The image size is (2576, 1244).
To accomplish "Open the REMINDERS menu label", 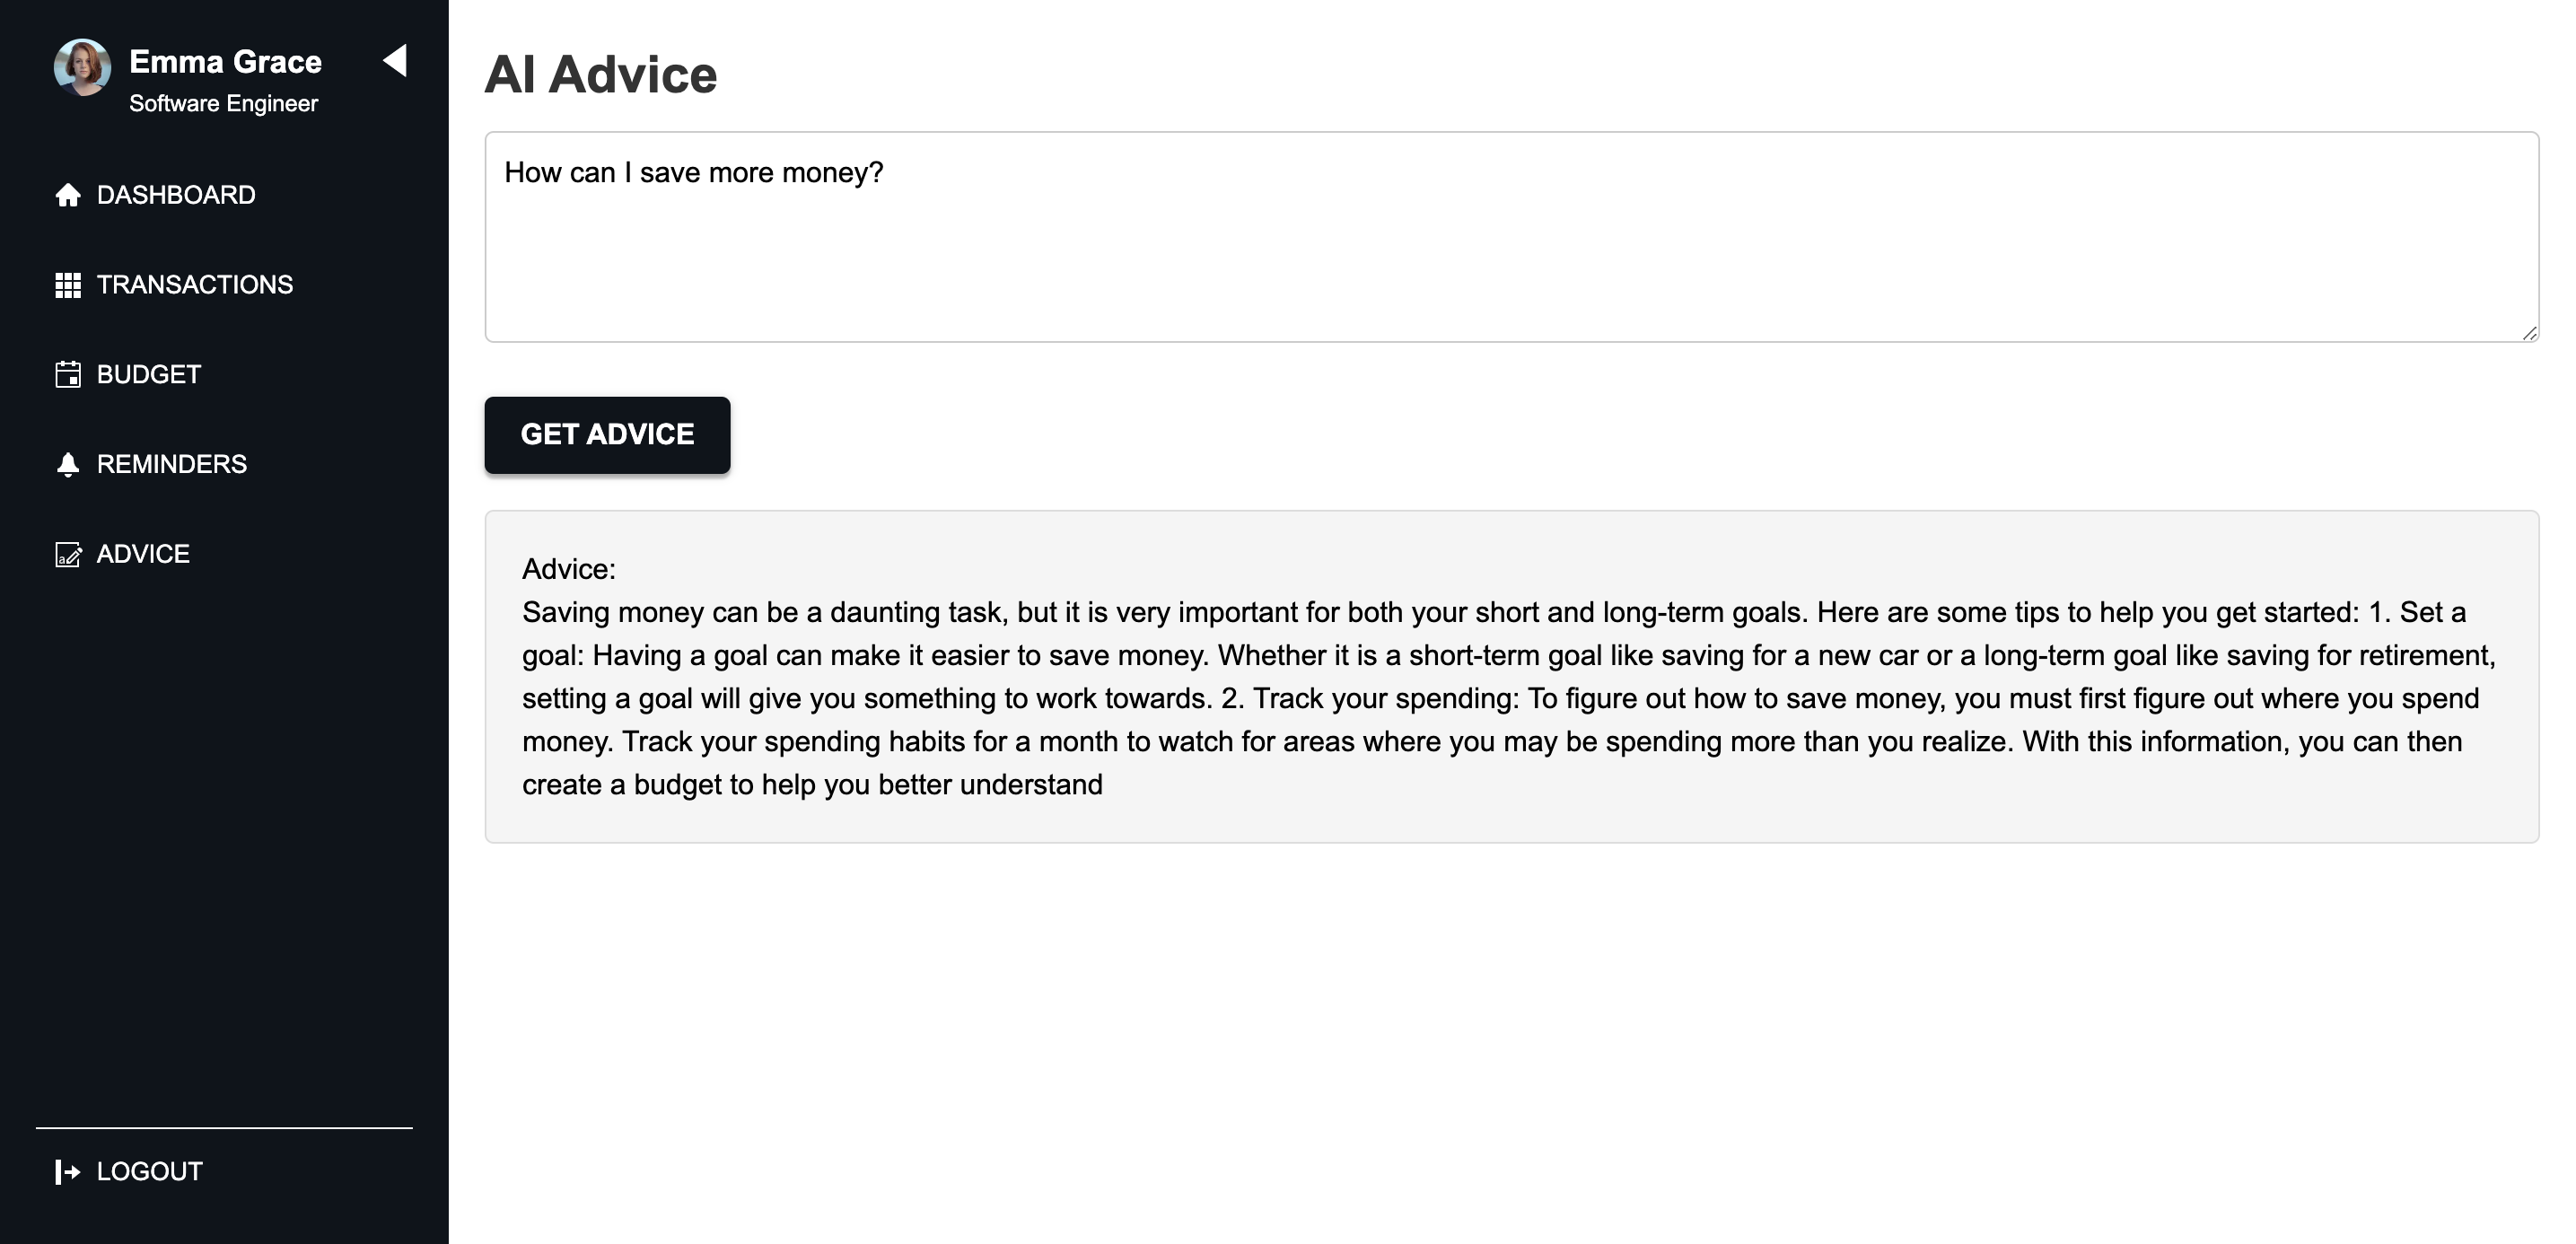I will (172, 464).
